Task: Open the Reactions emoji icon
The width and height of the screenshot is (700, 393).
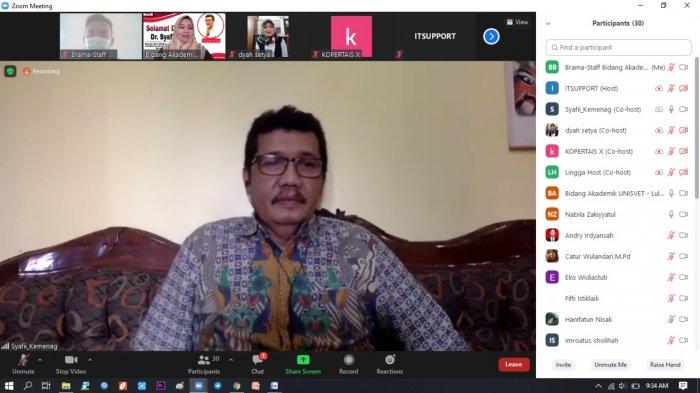Action: point(390,360)
